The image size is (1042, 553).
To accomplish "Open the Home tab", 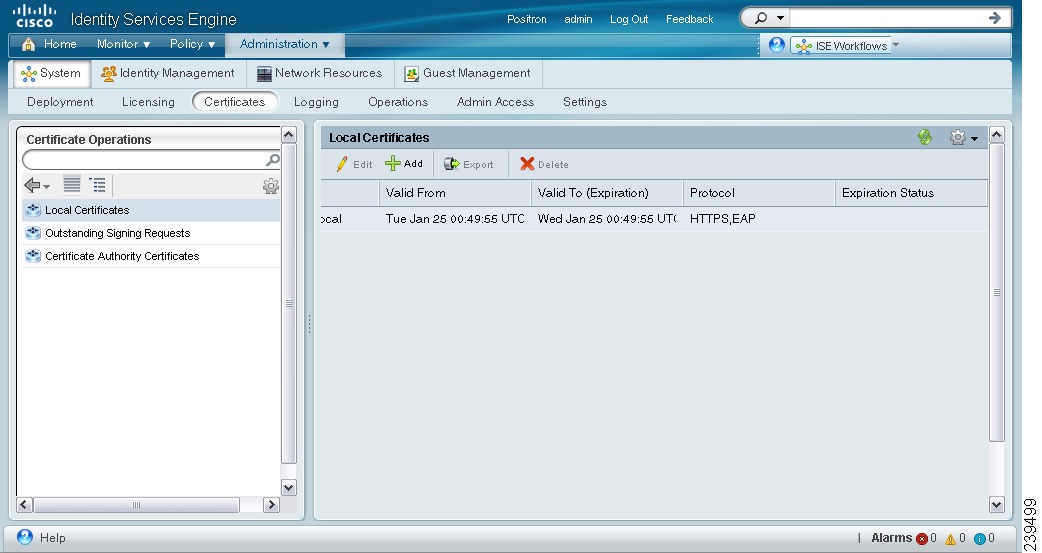I will click(49, 44).
